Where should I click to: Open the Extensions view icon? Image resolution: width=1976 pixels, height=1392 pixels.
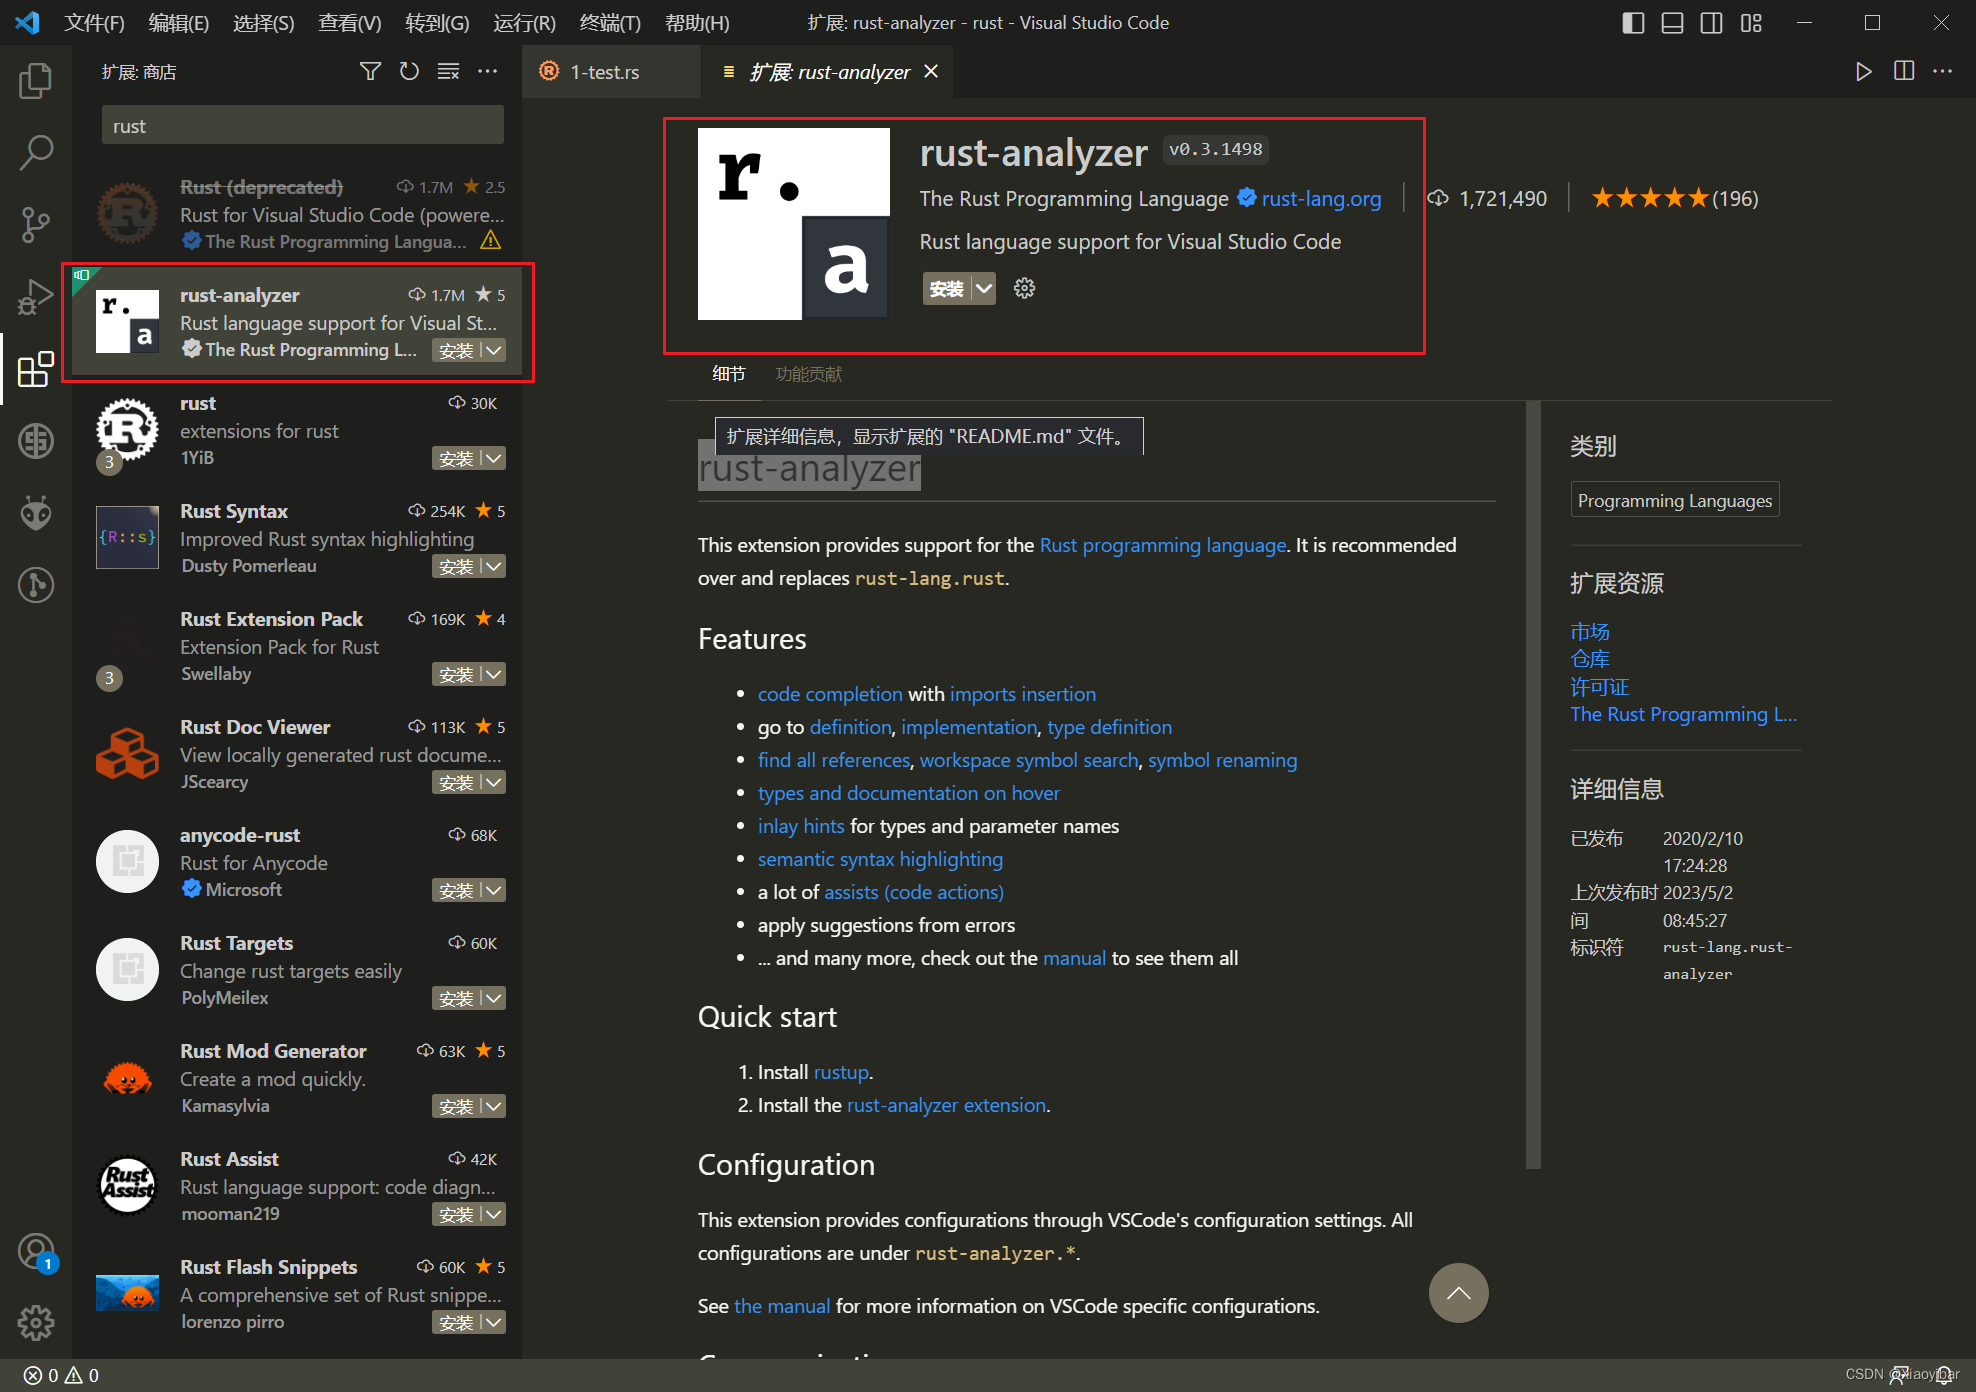36,369
